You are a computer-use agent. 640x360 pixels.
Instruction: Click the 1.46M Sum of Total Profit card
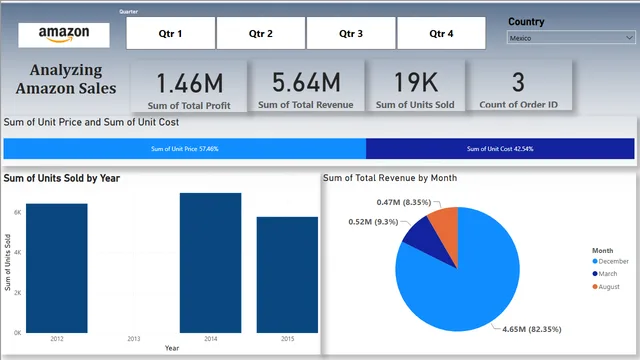[189, 87]
